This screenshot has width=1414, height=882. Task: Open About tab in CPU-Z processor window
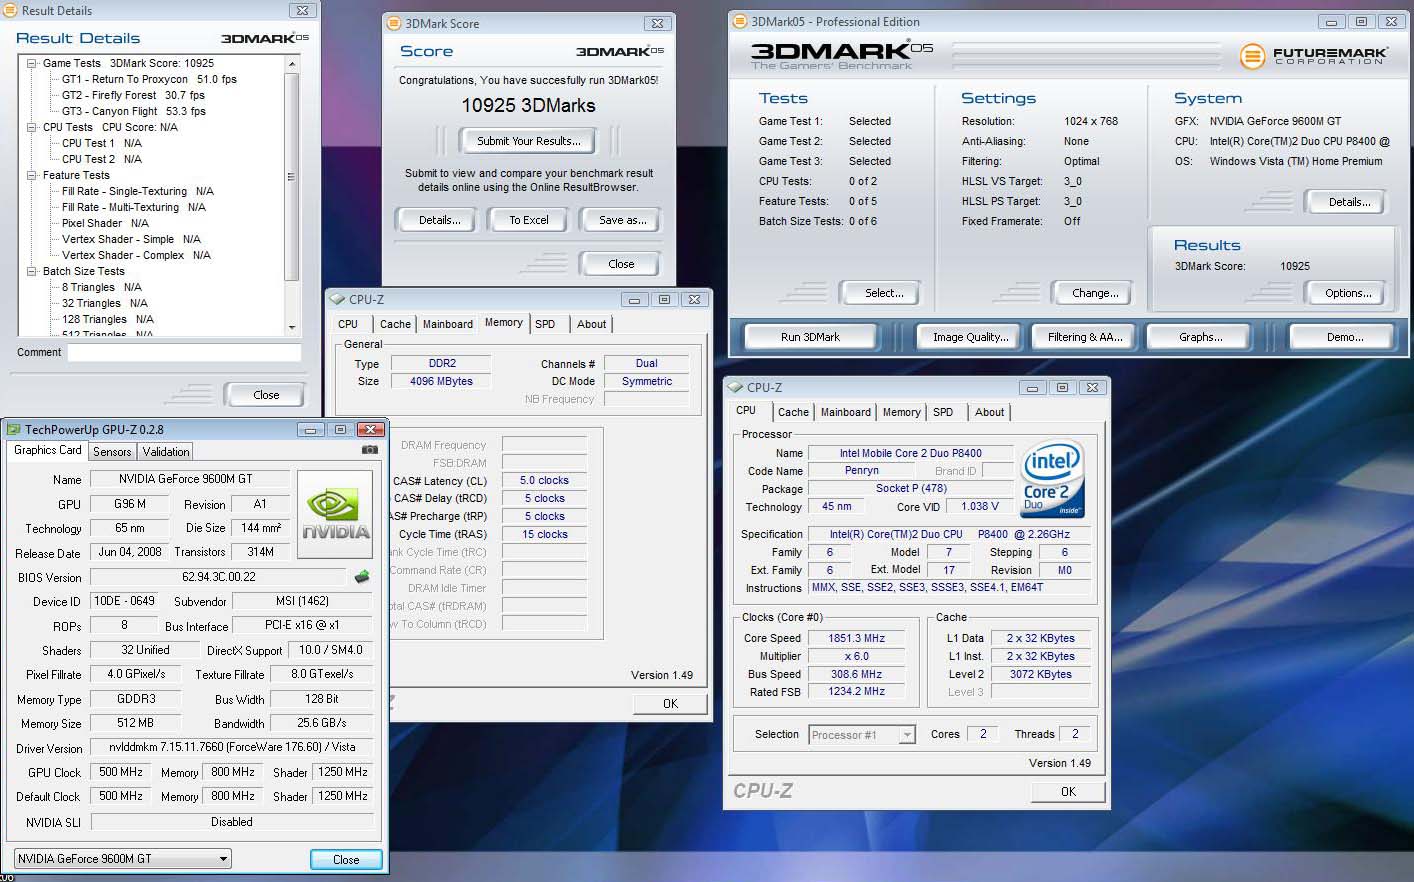pos(990,412)
